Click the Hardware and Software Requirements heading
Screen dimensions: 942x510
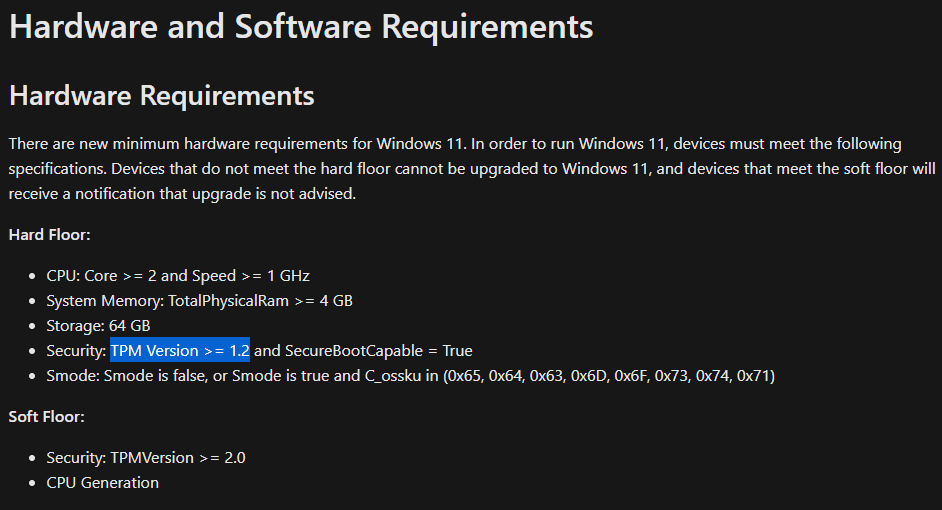[300, 27]
